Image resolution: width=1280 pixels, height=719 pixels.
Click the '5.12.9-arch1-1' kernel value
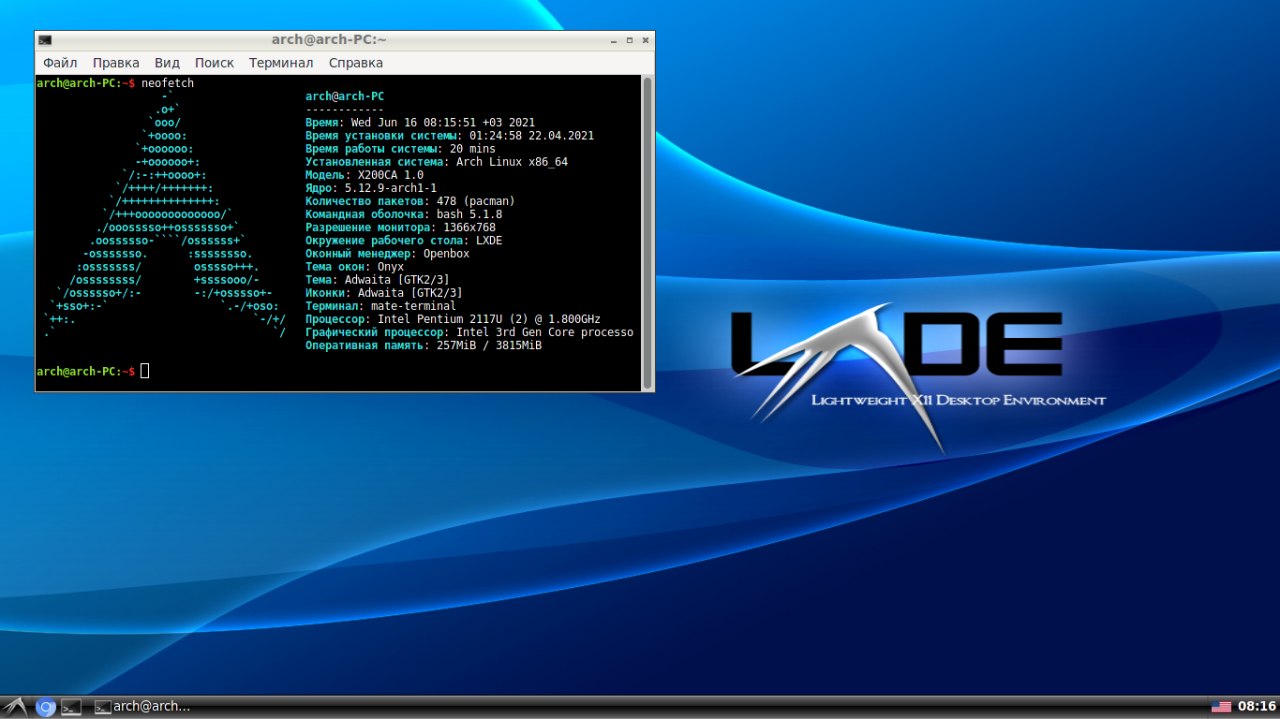[390, 188]
